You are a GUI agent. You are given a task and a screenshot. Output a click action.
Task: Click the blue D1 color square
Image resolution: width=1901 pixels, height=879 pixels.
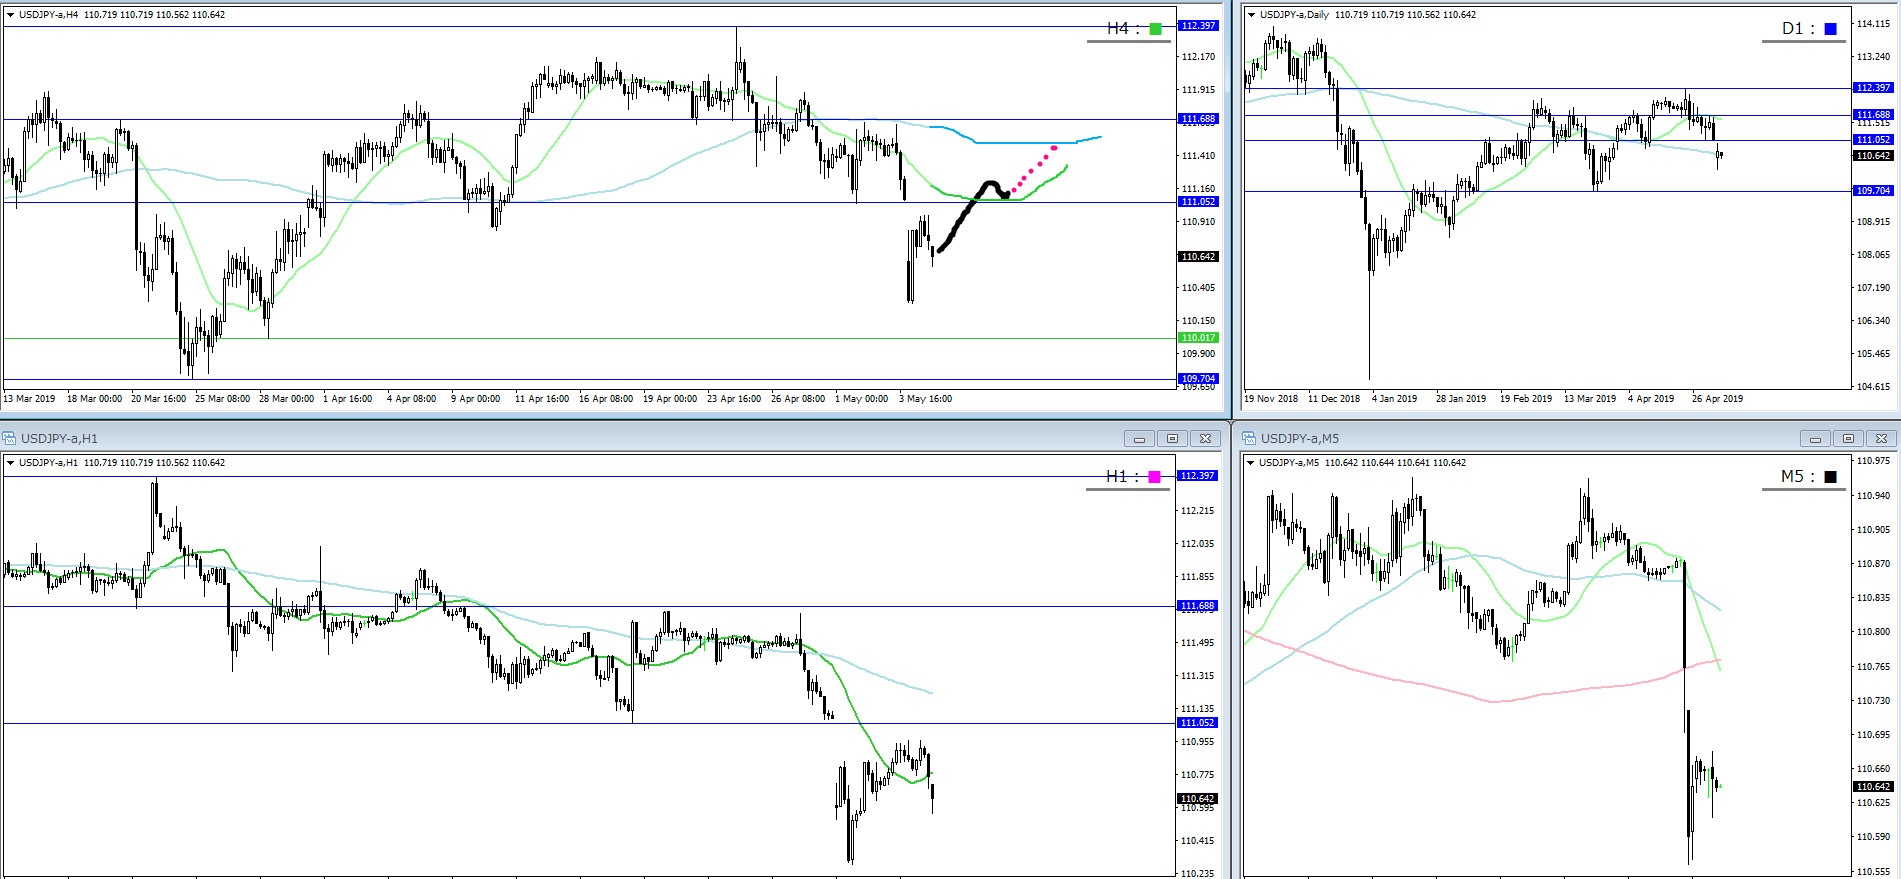pos(1831,29)
